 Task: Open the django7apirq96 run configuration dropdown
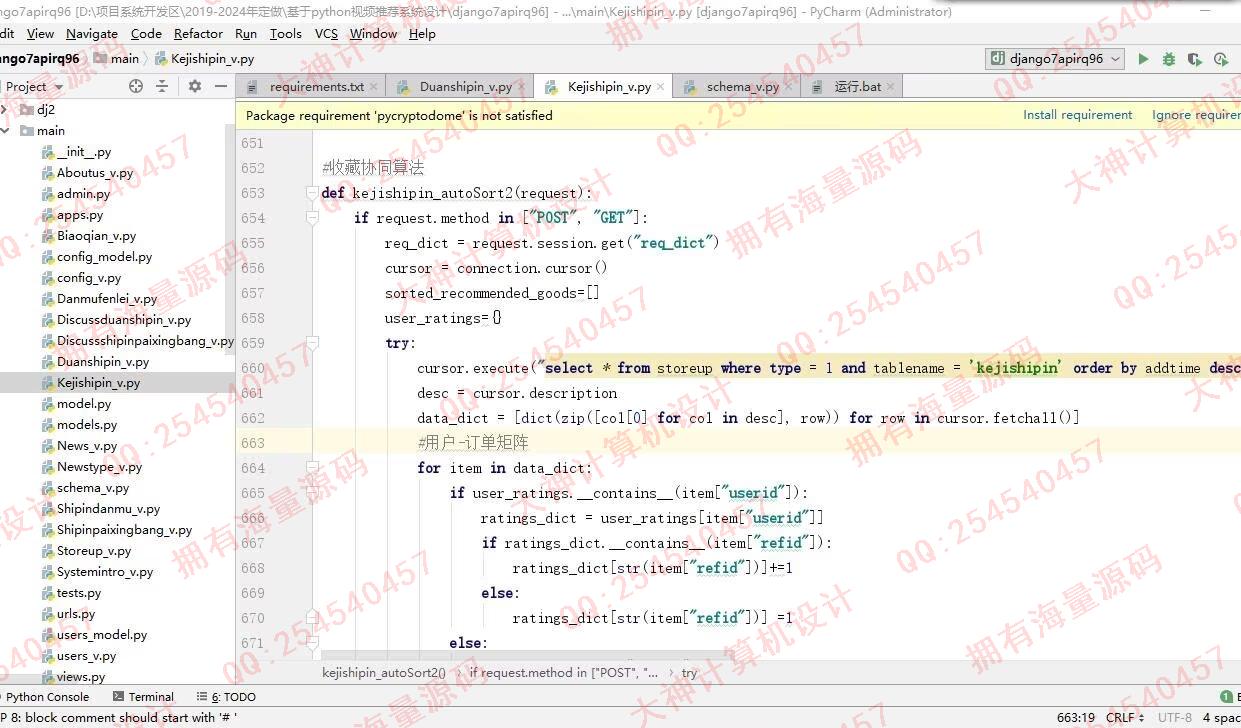pyautogui.click(x=1056, y=59)
